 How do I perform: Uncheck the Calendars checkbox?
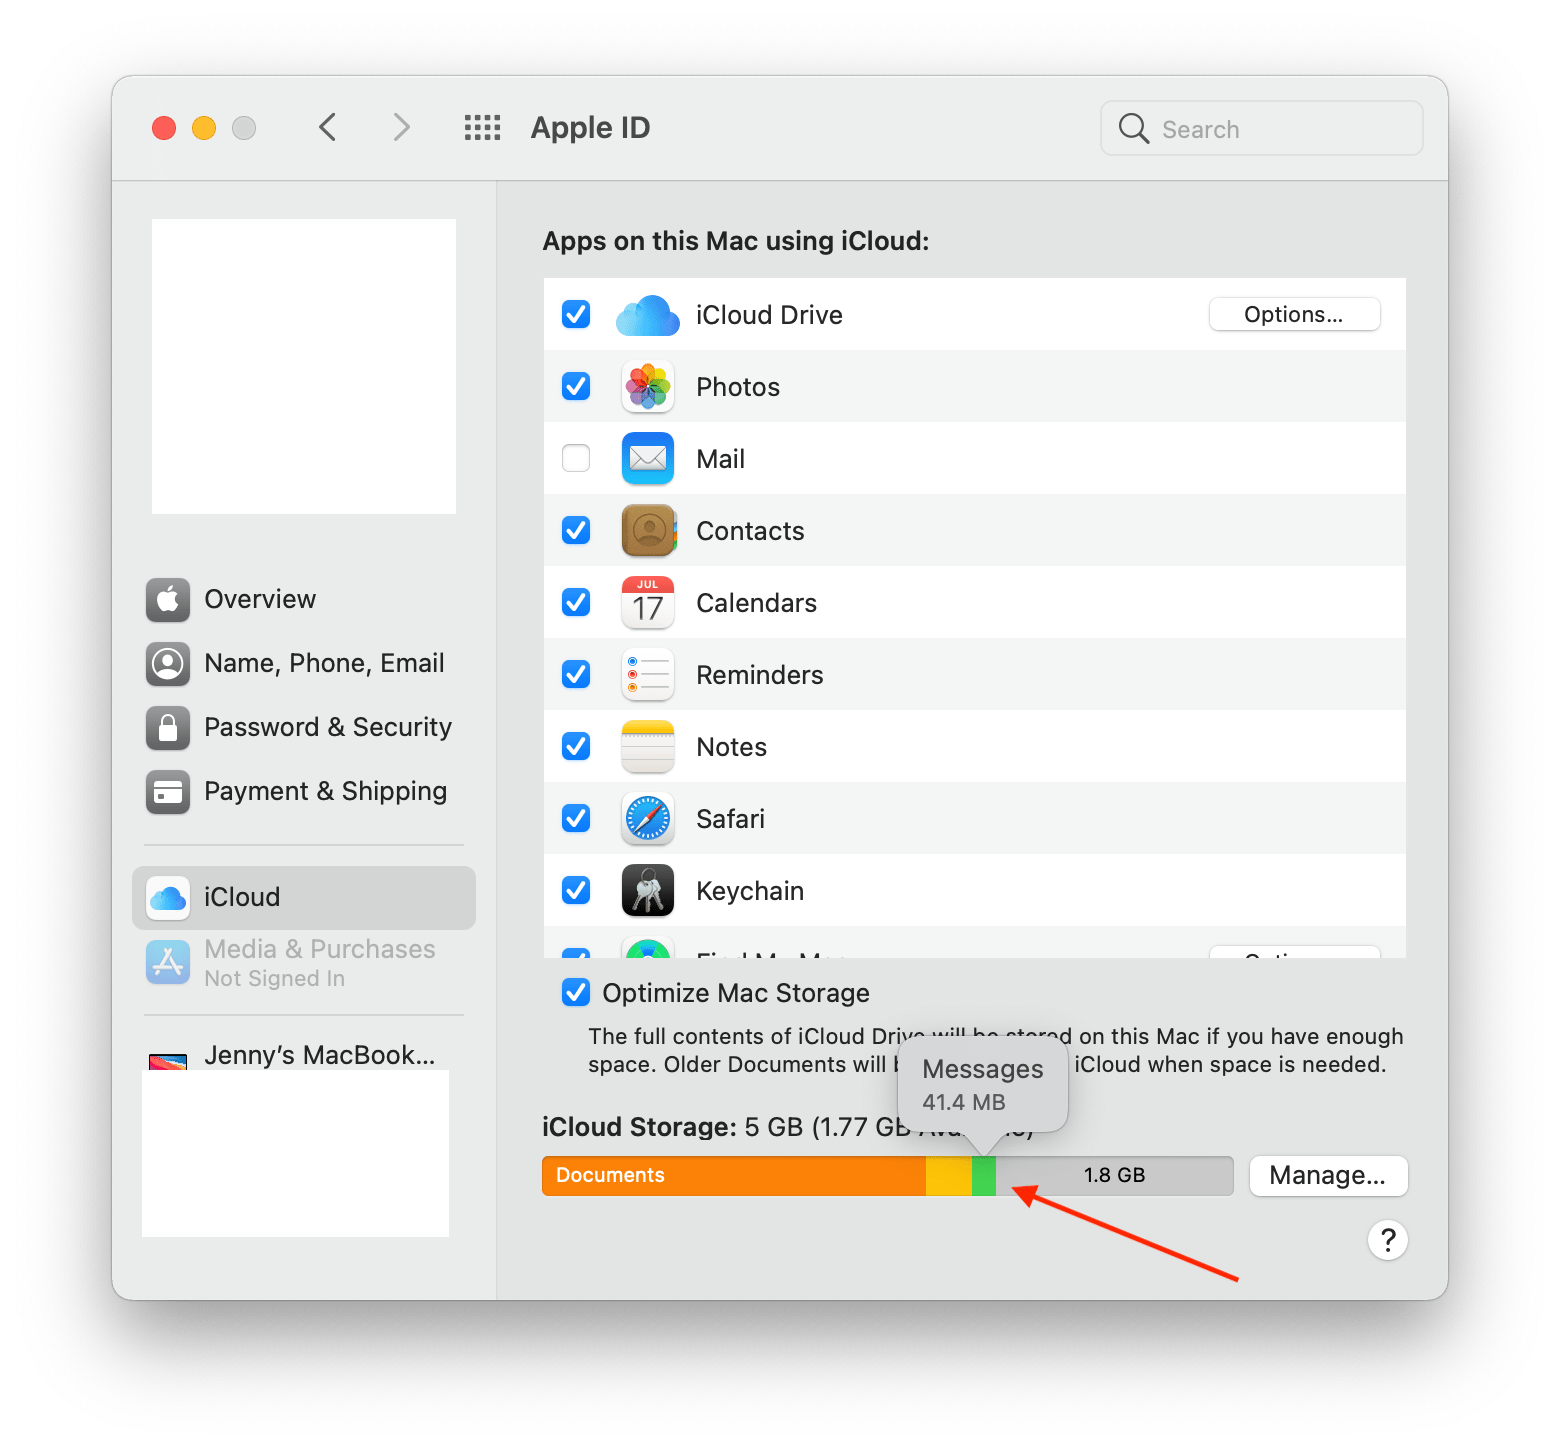point(576,602)
